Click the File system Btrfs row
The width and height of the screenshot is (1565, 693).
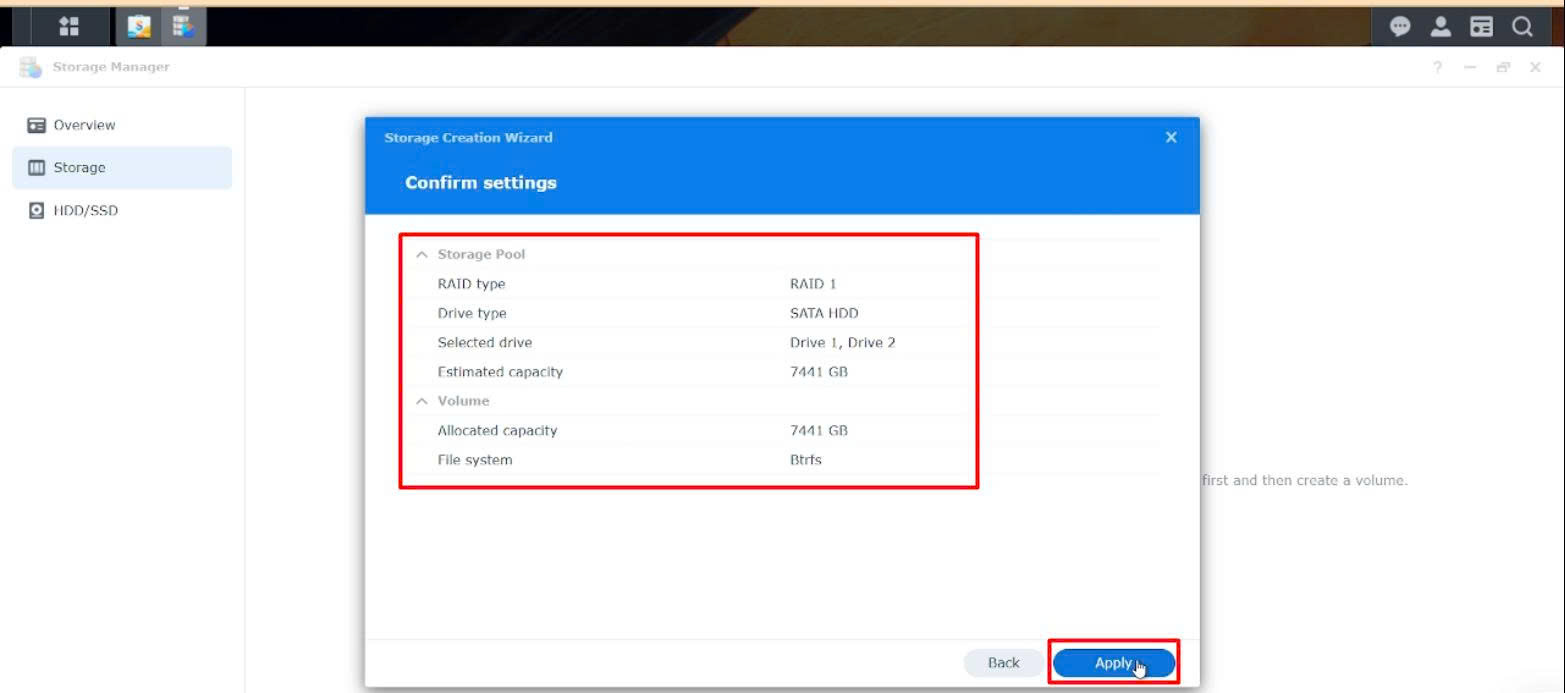pos(686,460)
